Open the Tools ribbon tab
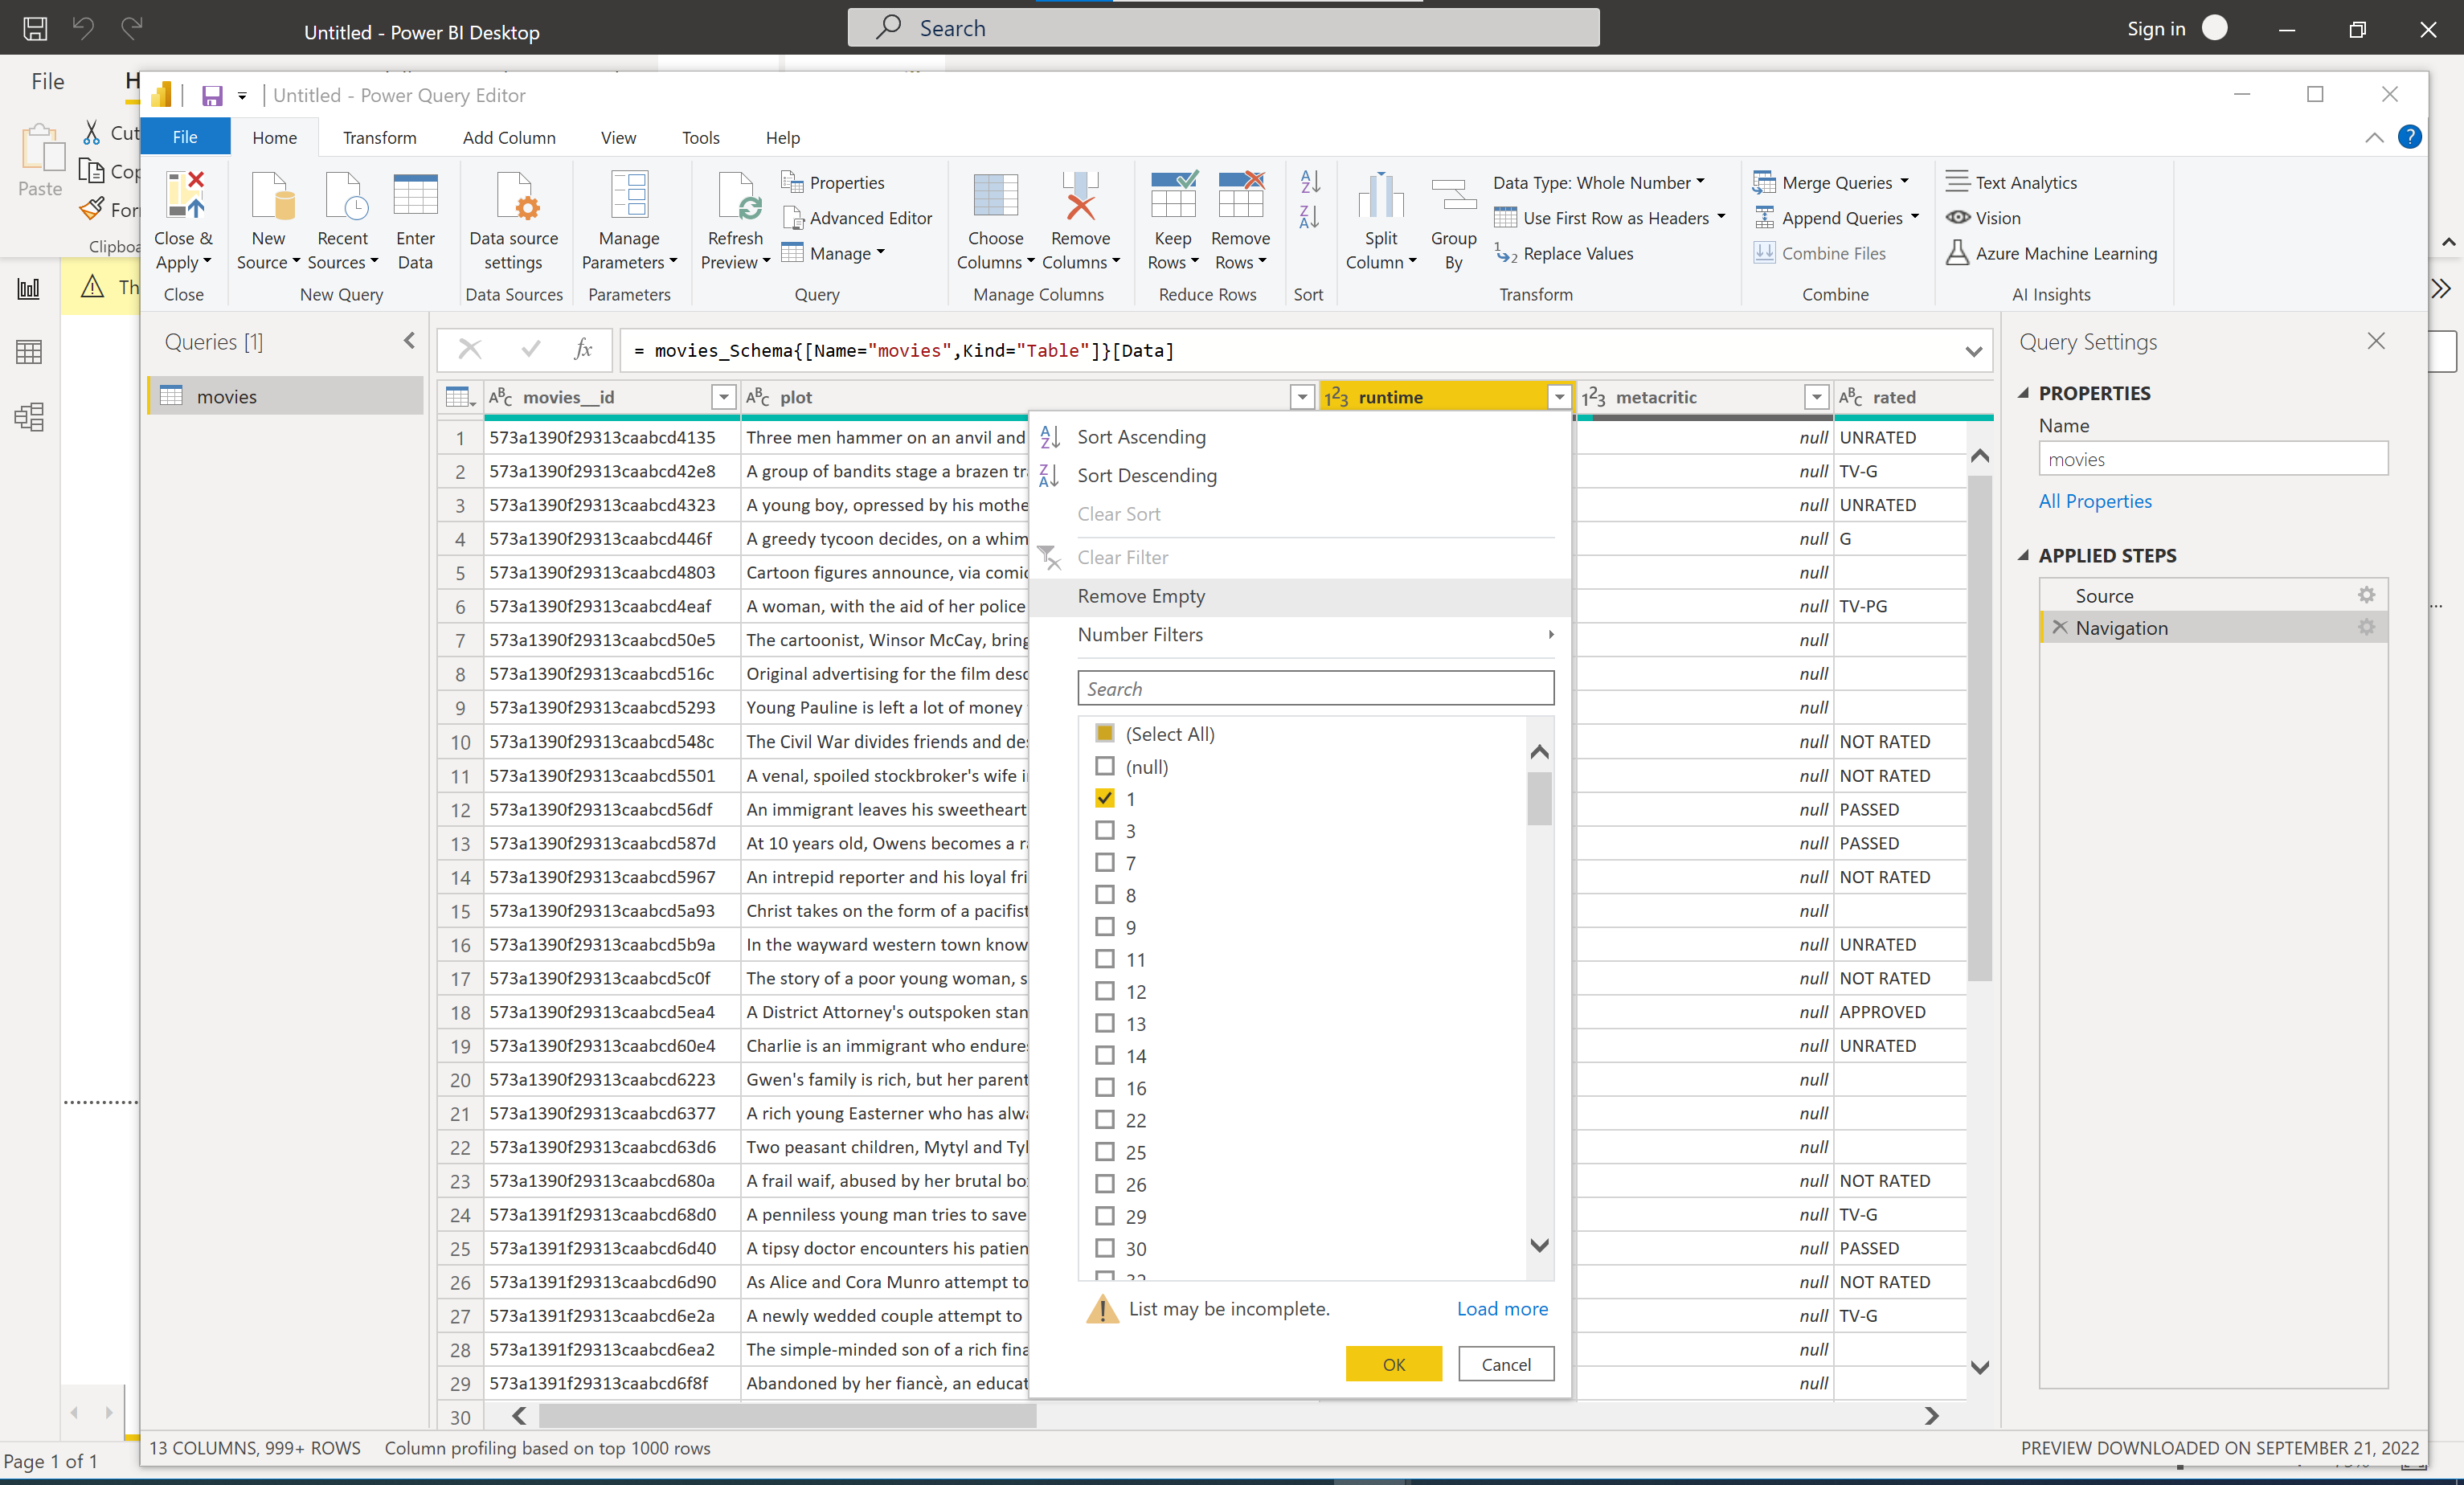 tap(700, 138)
